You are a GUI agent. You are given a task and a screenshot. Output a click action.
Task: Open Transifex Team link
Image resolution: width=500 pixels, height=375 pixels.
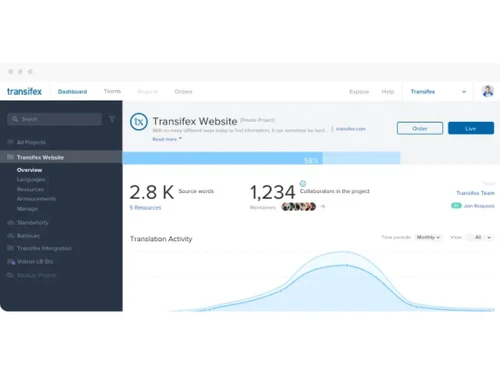[475, 193]
